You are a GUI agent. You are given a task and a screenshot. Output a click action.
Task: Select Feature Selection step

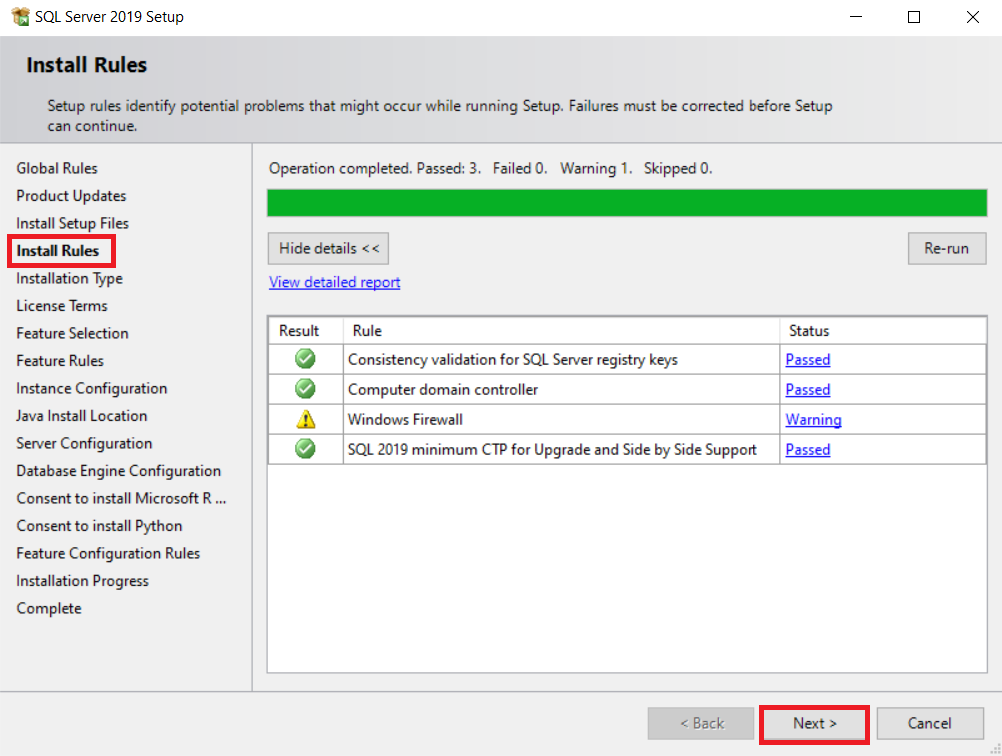click(72, 333)
